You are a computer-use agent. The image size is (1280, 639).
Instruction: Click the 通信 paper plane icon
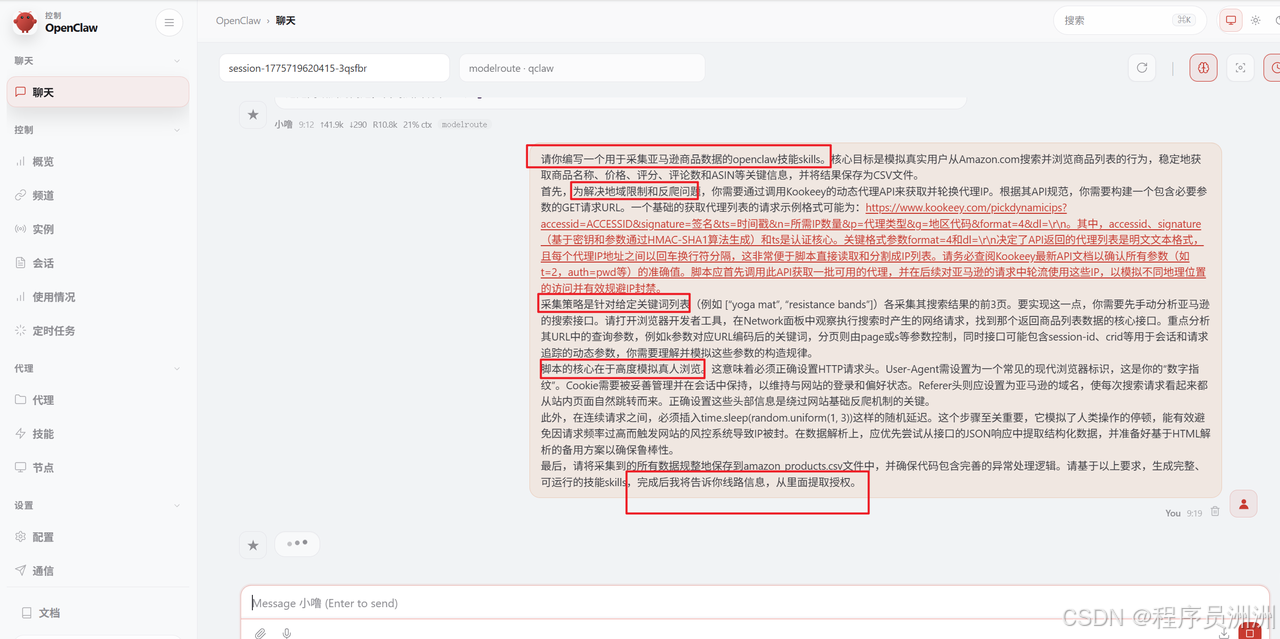point(21,571)
